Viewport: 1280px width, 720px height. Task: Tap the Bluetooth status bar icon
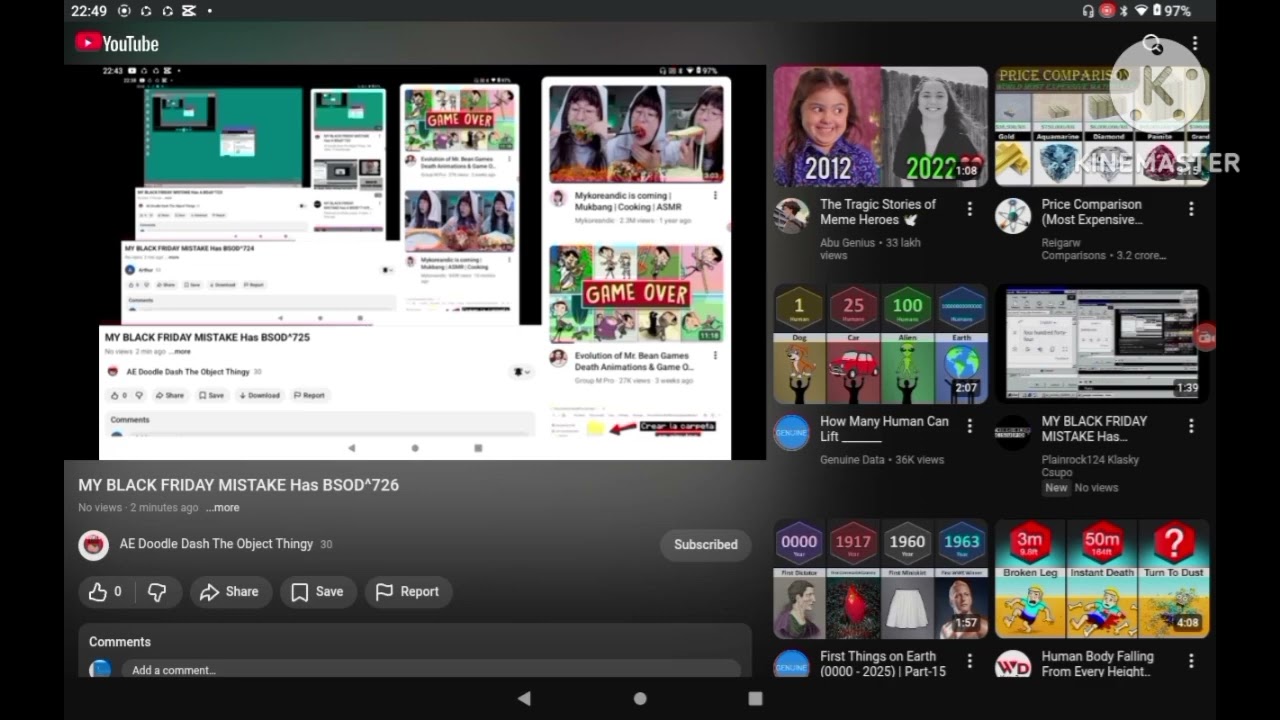click(x=1123, y=11)
